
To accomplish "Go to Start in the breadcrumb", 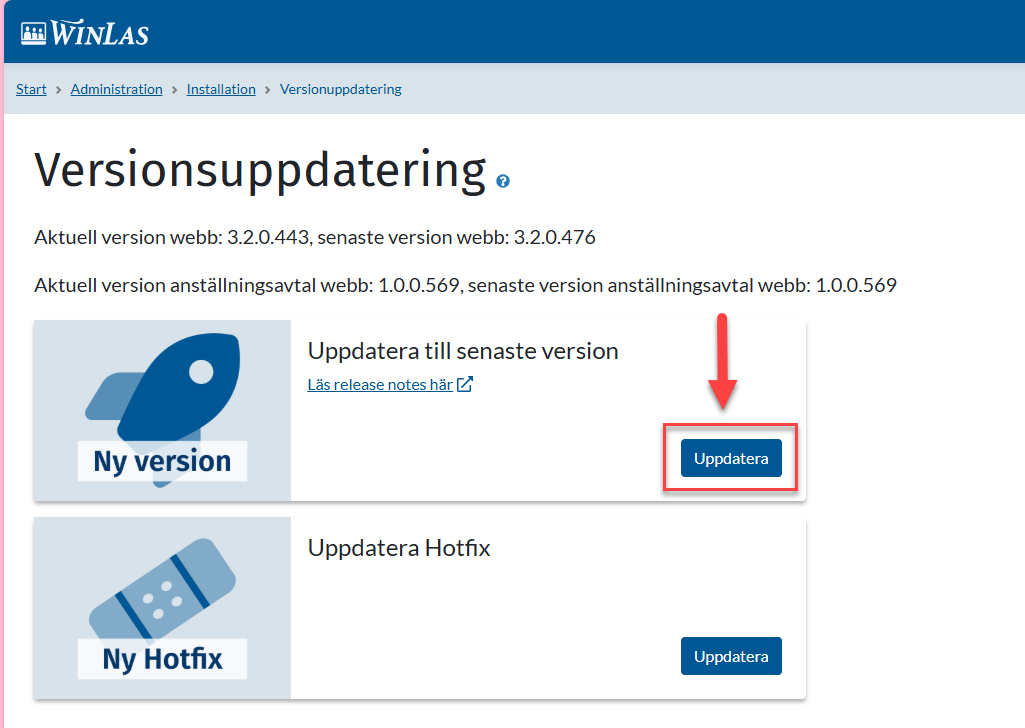I will [x=31, y=89].
